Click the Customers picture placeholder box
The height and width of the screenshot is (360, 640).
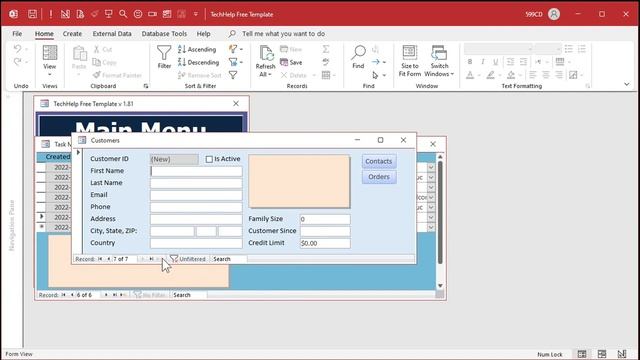pos(299,181)
